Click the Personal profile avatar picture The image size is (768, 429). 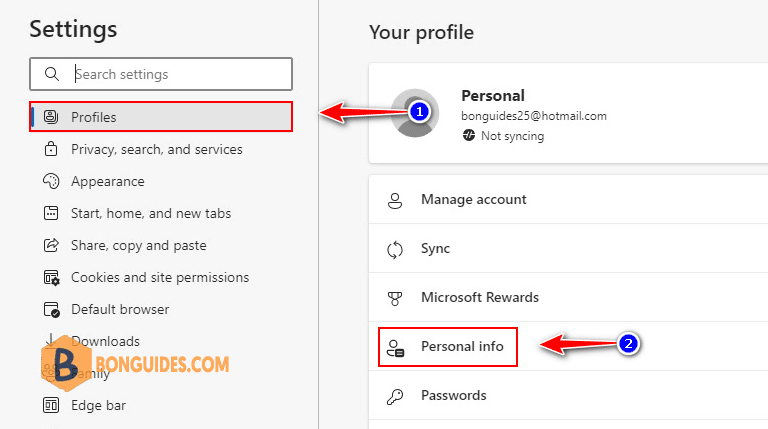413,113
